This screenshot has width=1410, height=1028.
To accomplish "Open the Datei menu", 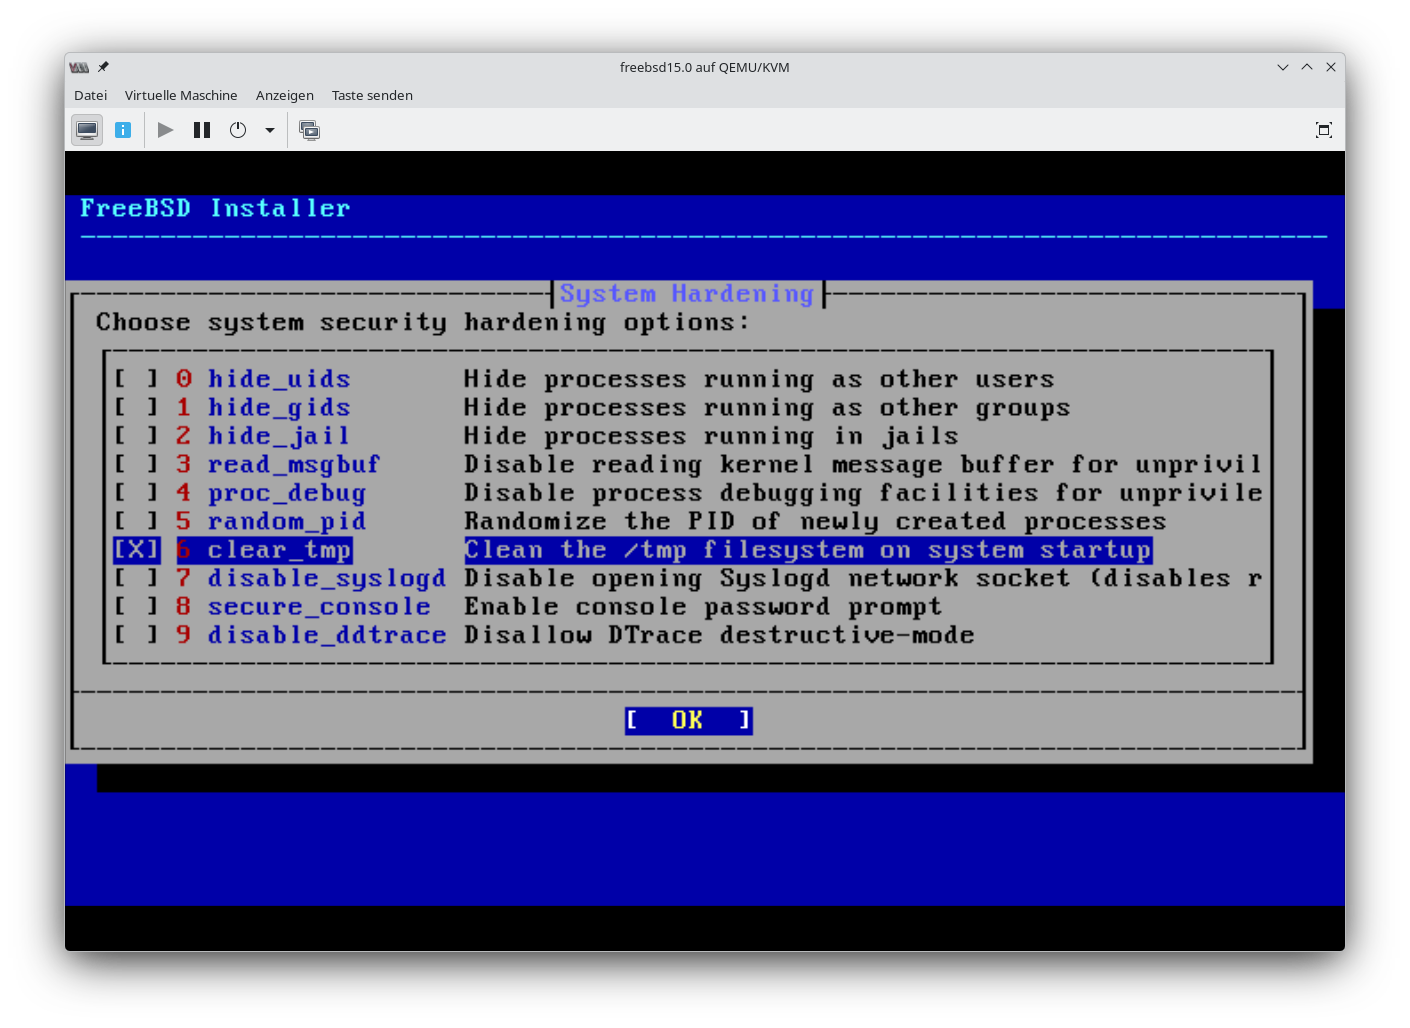I will [x=90, y=95].
